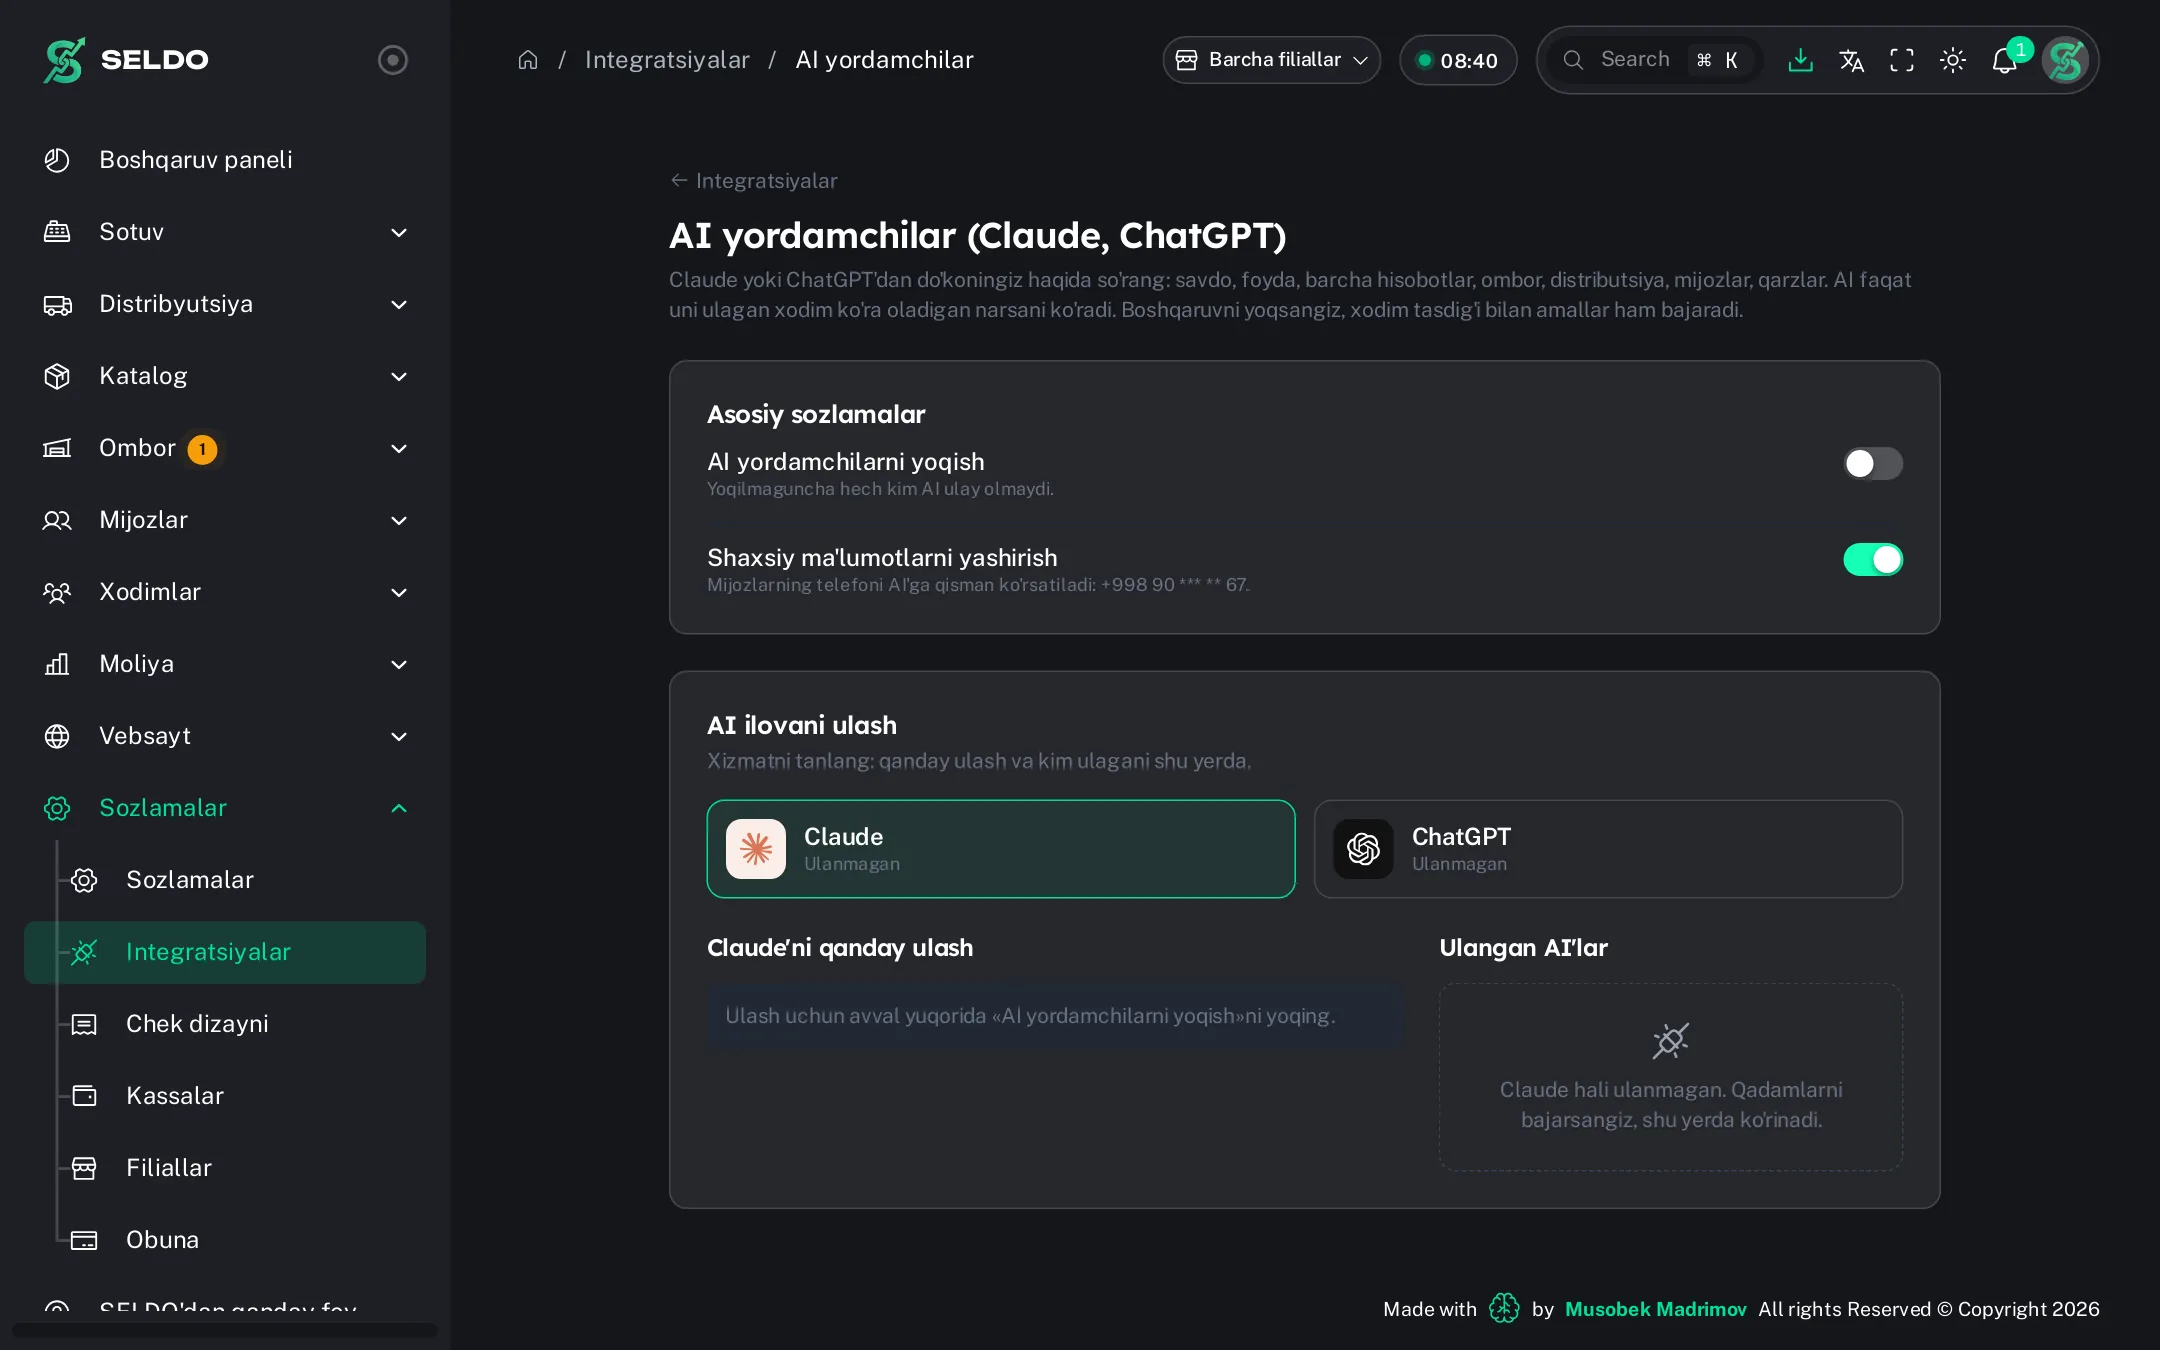Open the user avatar menu

tap(2066, 60)
